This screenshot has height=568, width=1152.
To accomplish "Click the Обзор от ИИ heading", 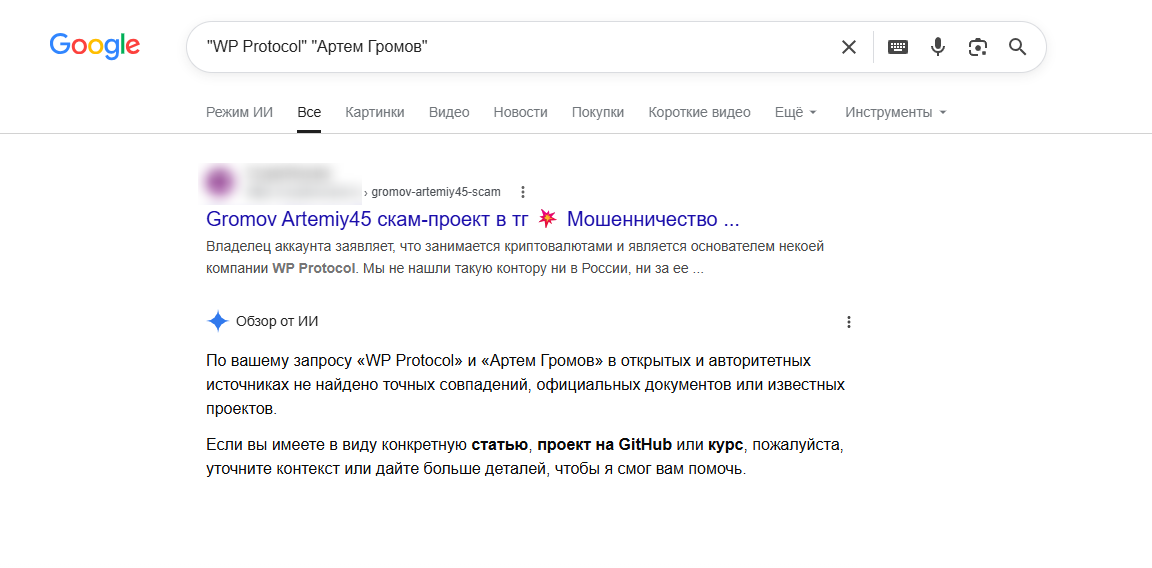I will tap(277, 321).
